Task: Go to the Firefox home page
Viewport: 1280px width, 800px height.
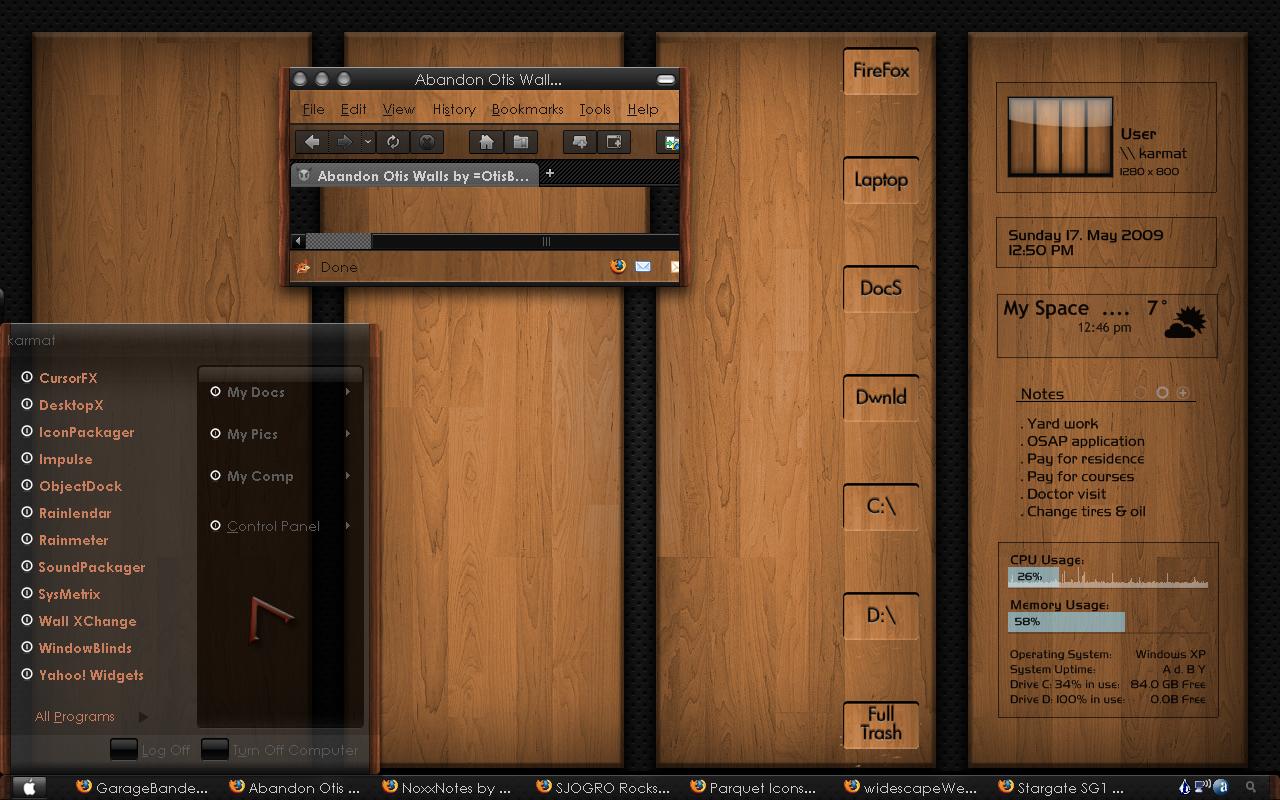Action: click(x=486, y=142)
